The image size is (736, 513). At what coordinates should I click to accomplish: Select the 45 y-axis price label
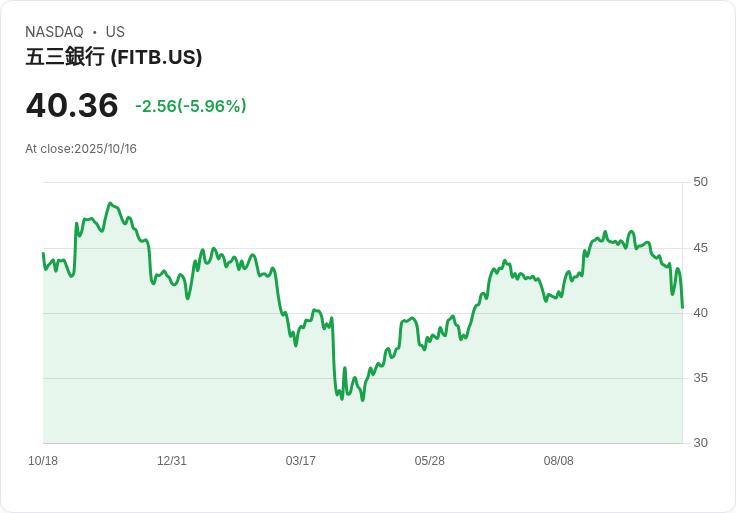click(701, 248)
